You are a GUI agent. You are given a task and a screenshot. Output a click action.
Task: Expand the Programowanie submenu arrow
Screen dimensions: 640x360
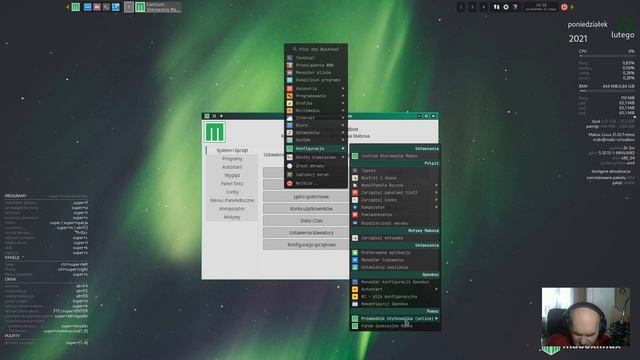point(343,96)
